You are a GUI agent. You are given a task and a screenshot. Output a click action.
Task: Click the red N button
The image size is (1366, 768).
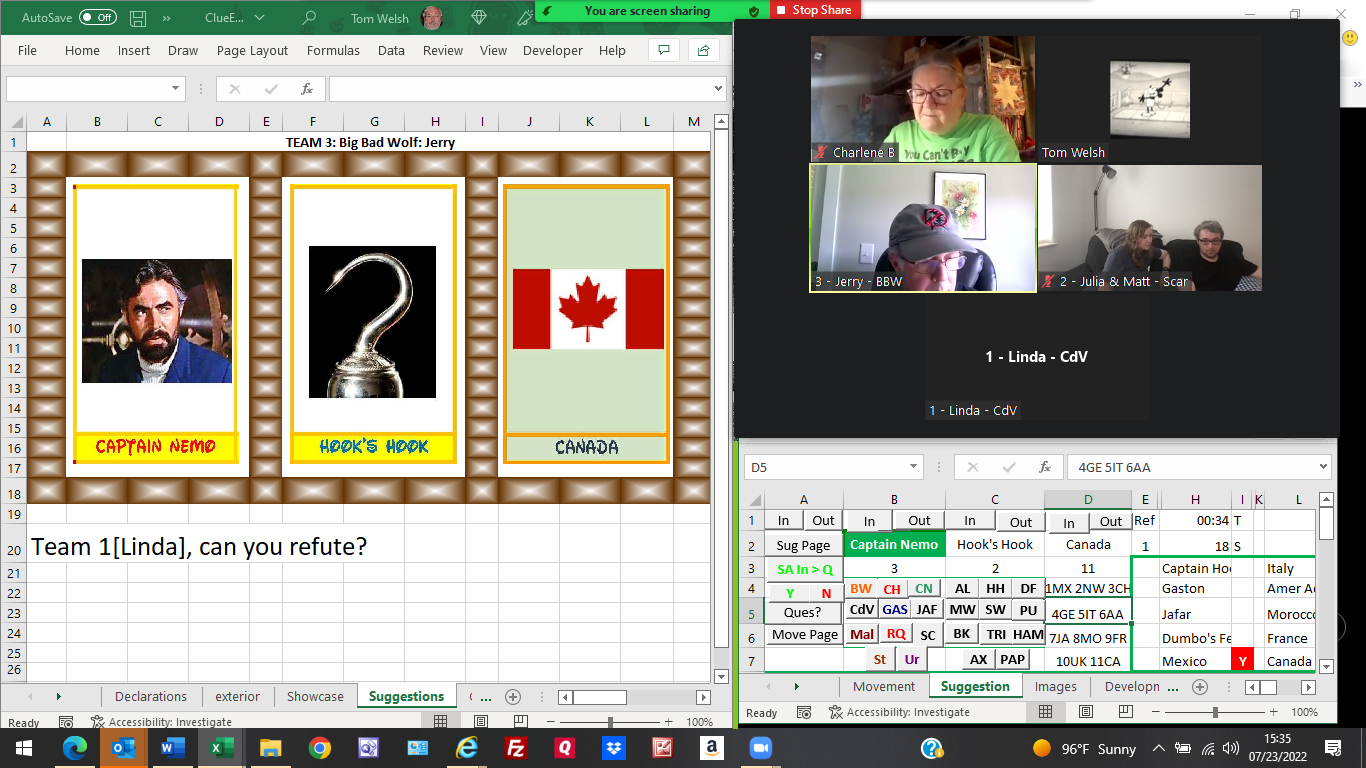pyautogui.click(x=826, y=593)
